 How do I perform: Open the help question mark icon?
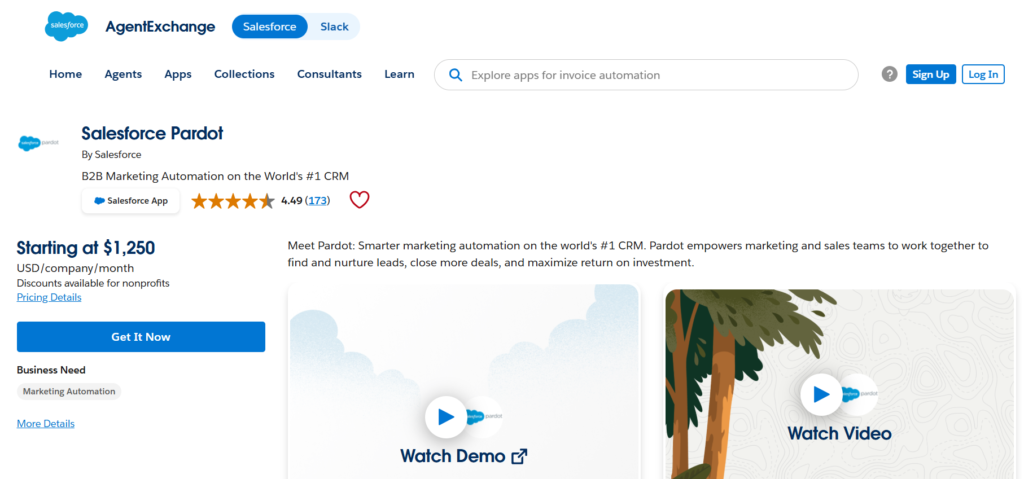pyautogui.click(x=889, y=74)
